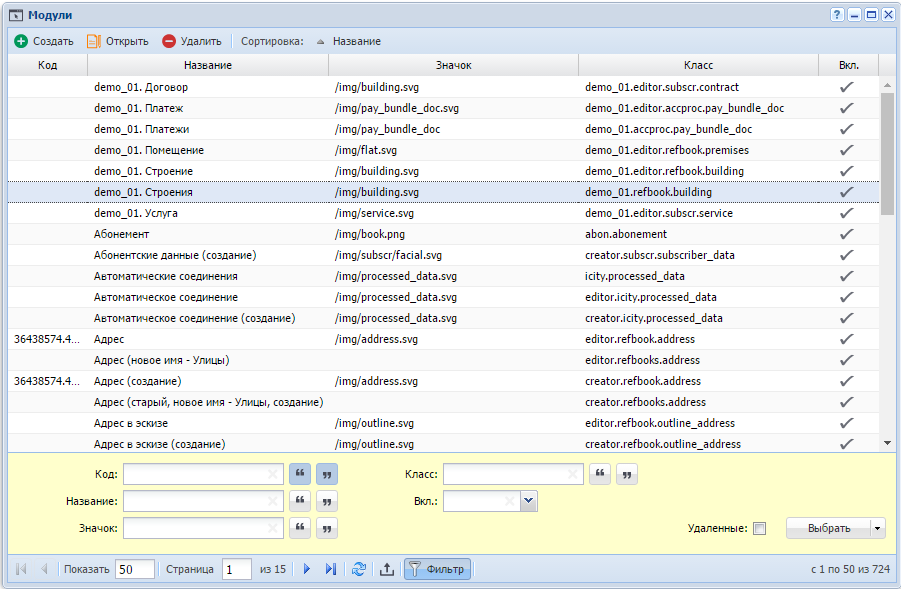Toggle the closing quote button beside Код
Image resolution: width=901 pixels, height=589 pixels.
[327, 474]
